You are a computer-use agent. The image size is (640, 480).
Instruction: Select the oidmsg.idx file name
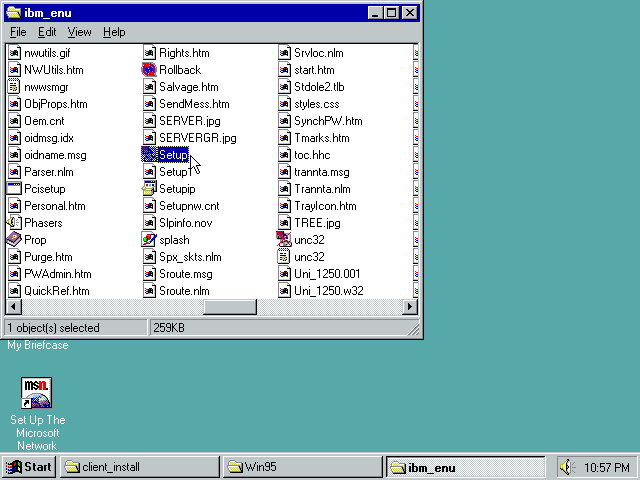49,138
